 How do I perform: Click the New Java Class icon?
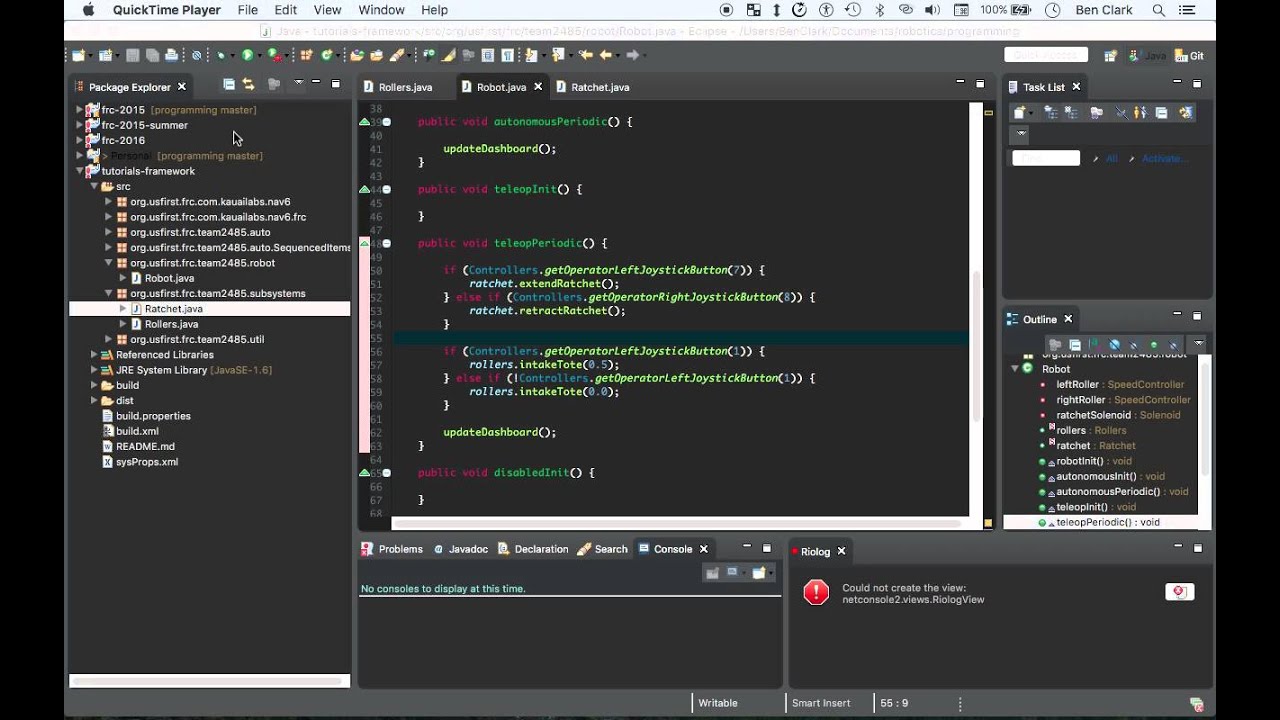tap(326, 55)
